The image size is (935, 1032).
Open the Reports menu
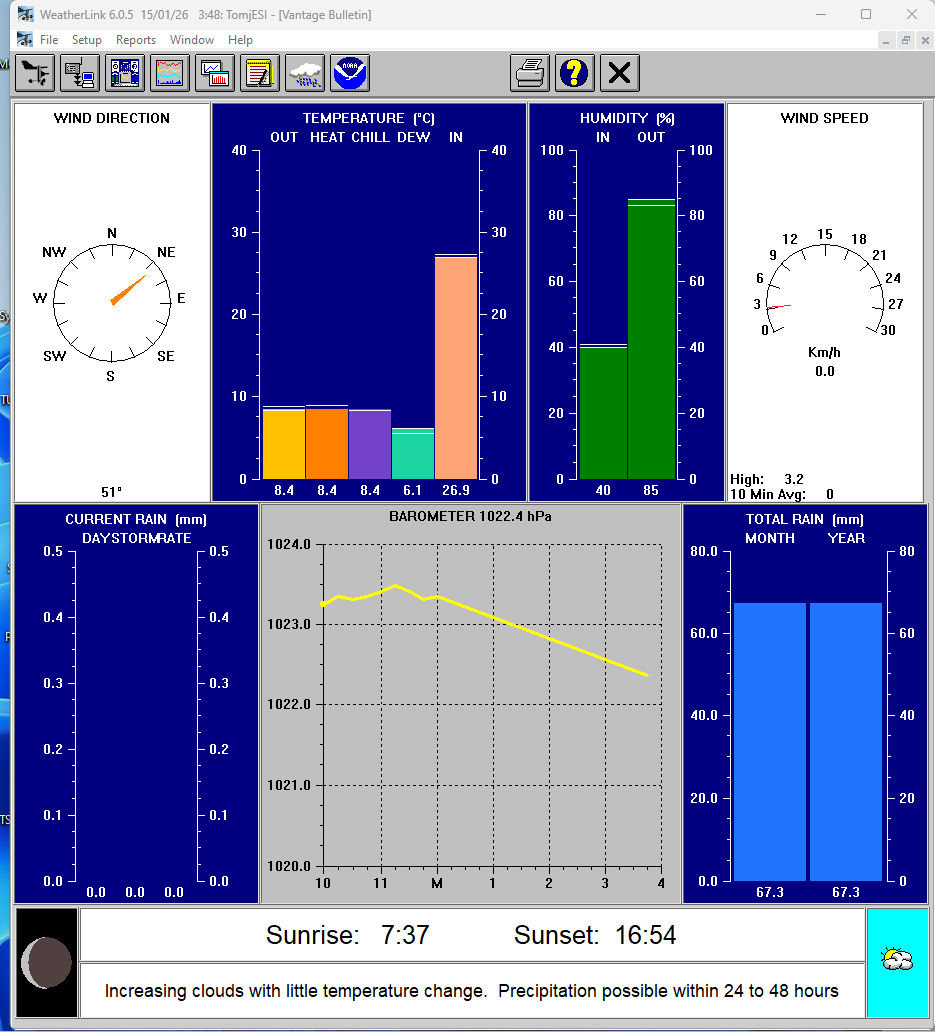136,40
